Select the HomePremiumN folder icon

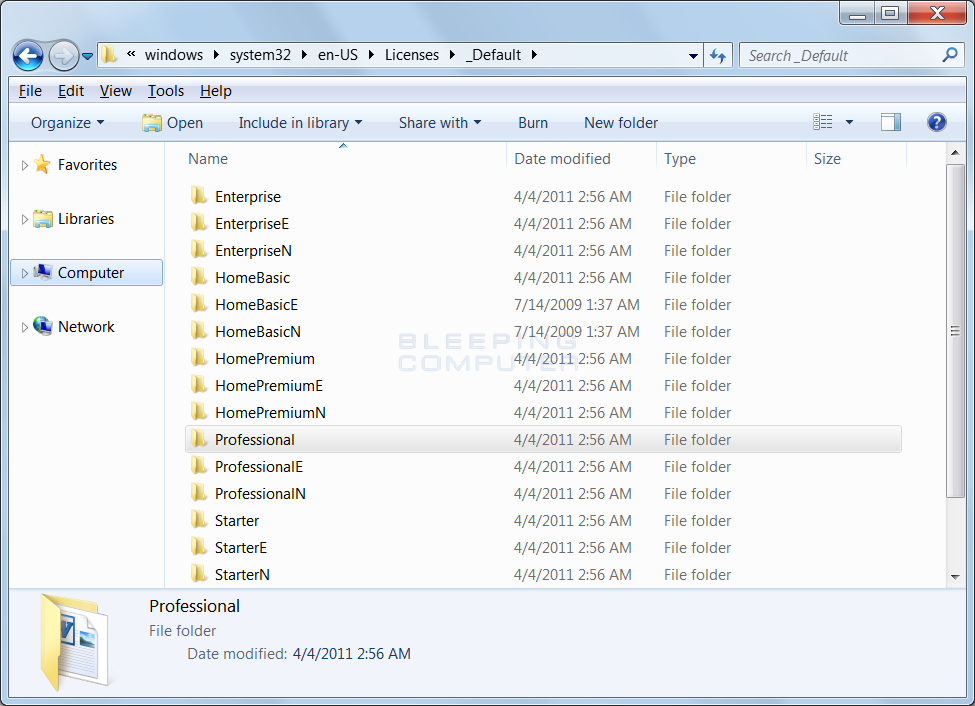[x=199, y=411]
